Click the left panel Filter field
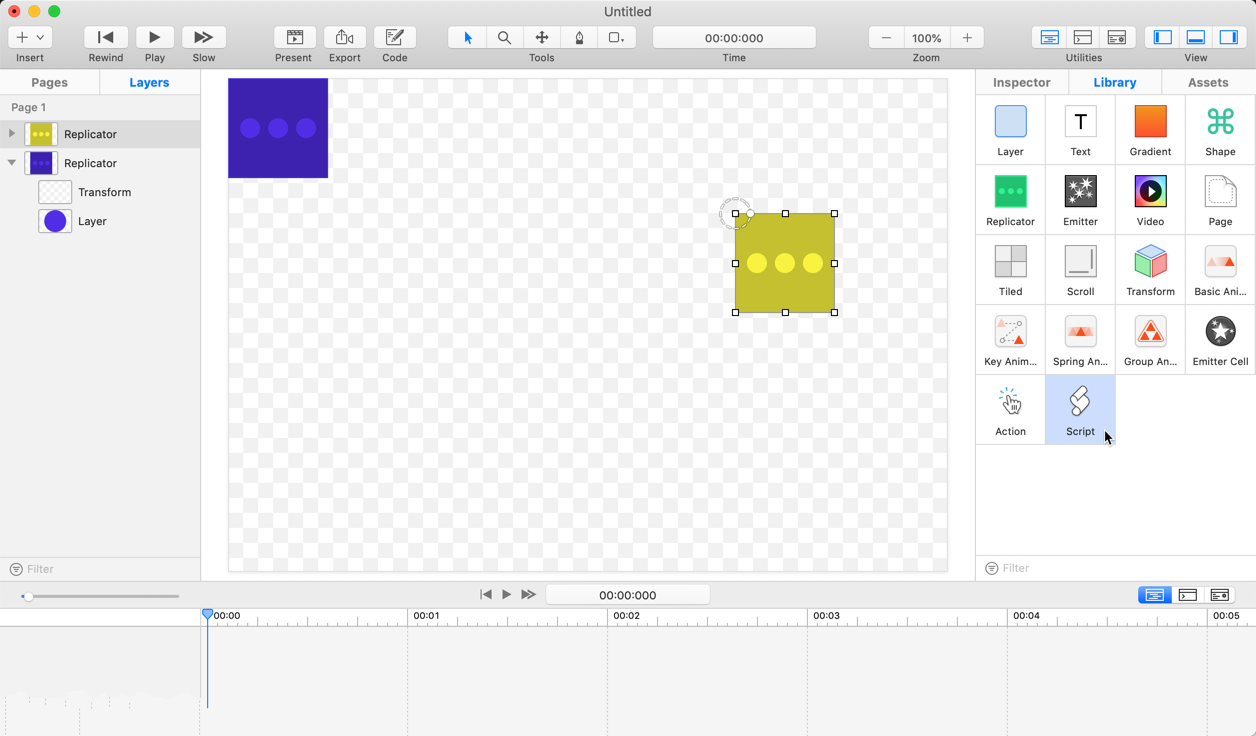Screen dimensions: 1256x736 (100, 569)
